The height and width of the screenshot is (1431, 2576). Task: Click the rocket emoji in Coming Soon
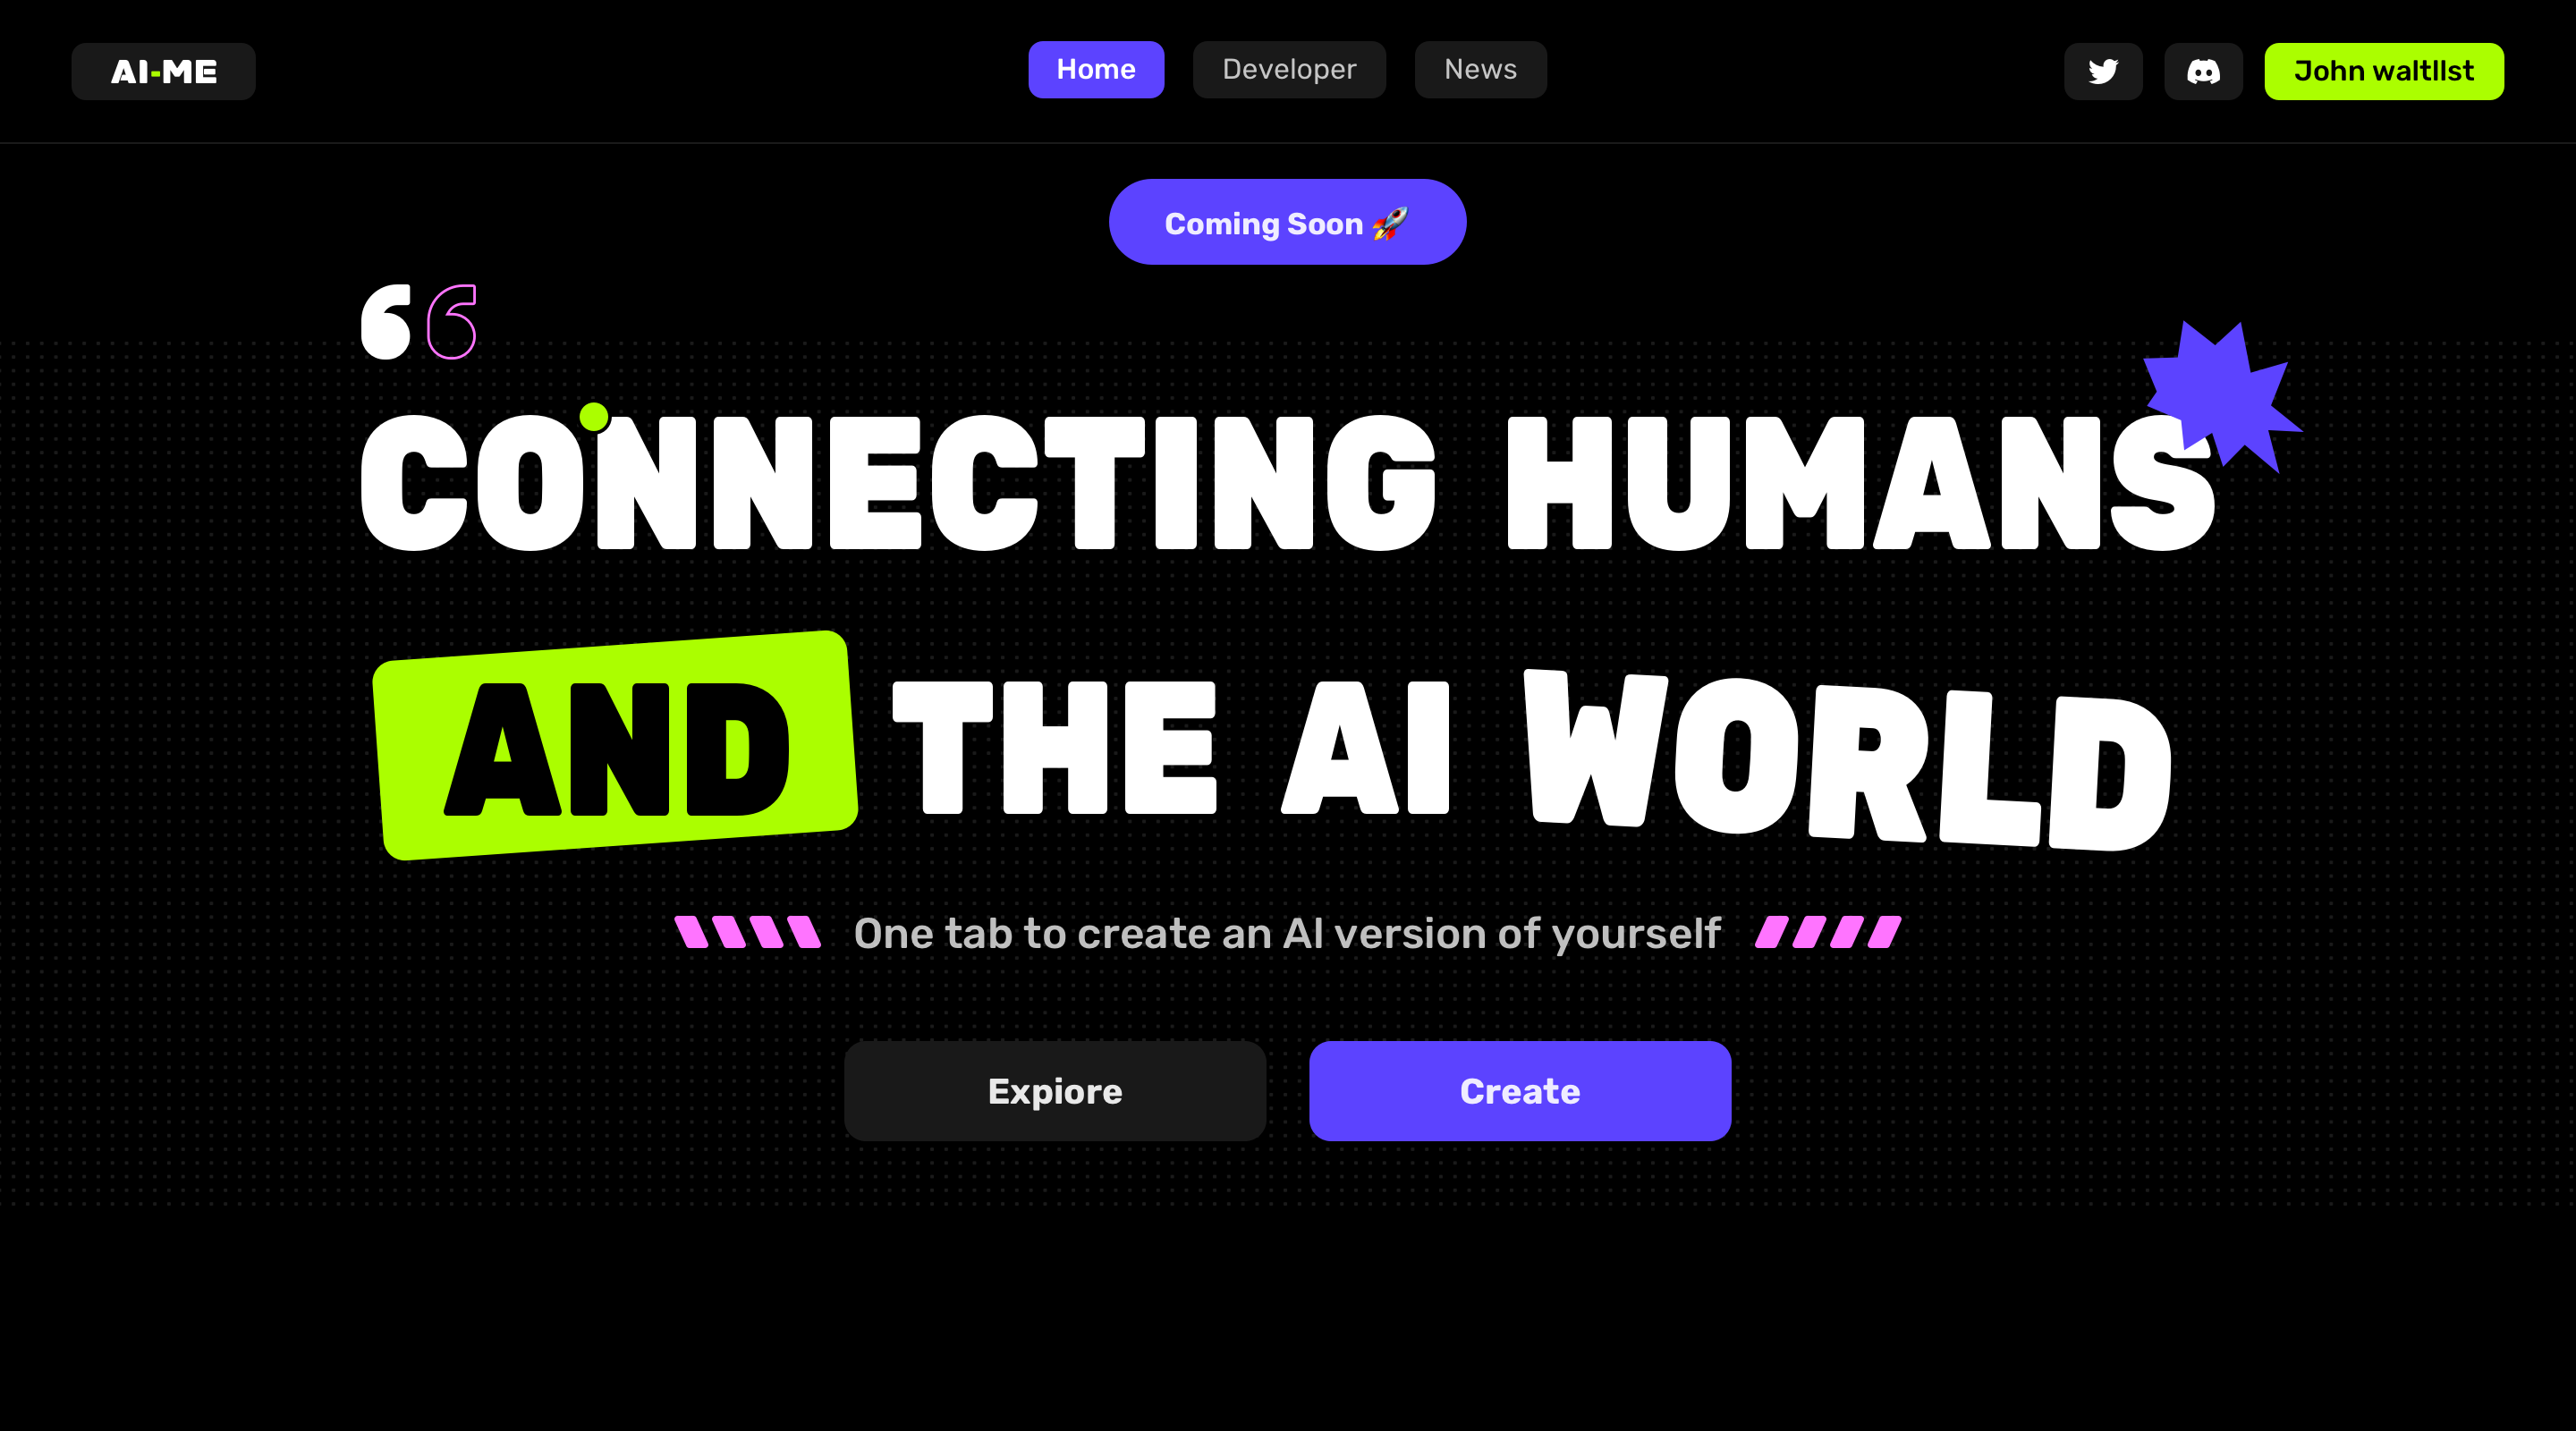tap(1394, 224)
